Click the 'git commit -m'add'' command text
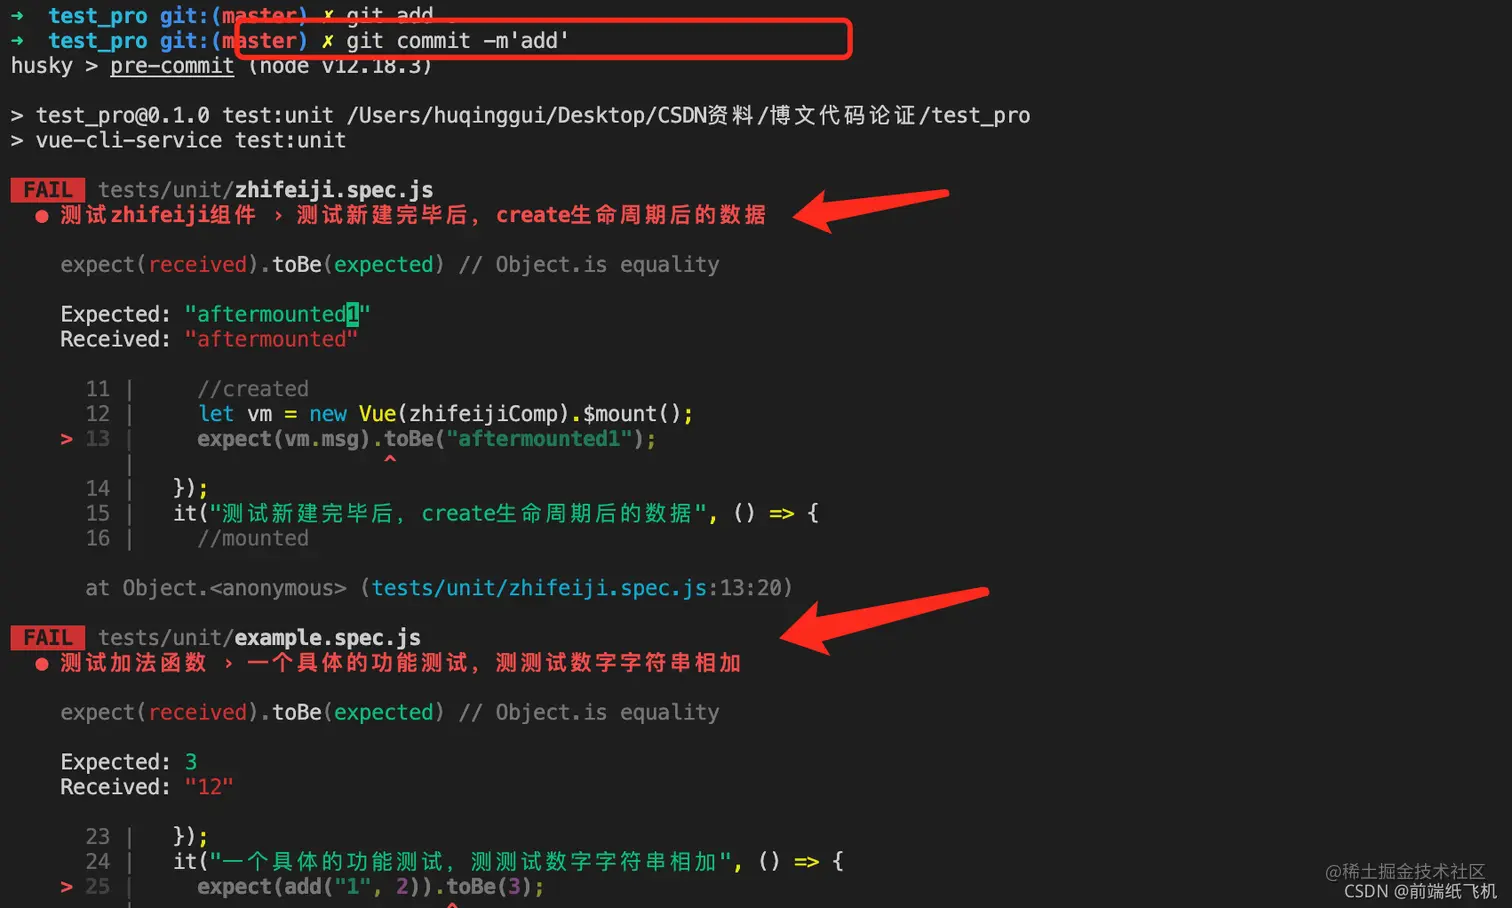 [x=457, y=41]
